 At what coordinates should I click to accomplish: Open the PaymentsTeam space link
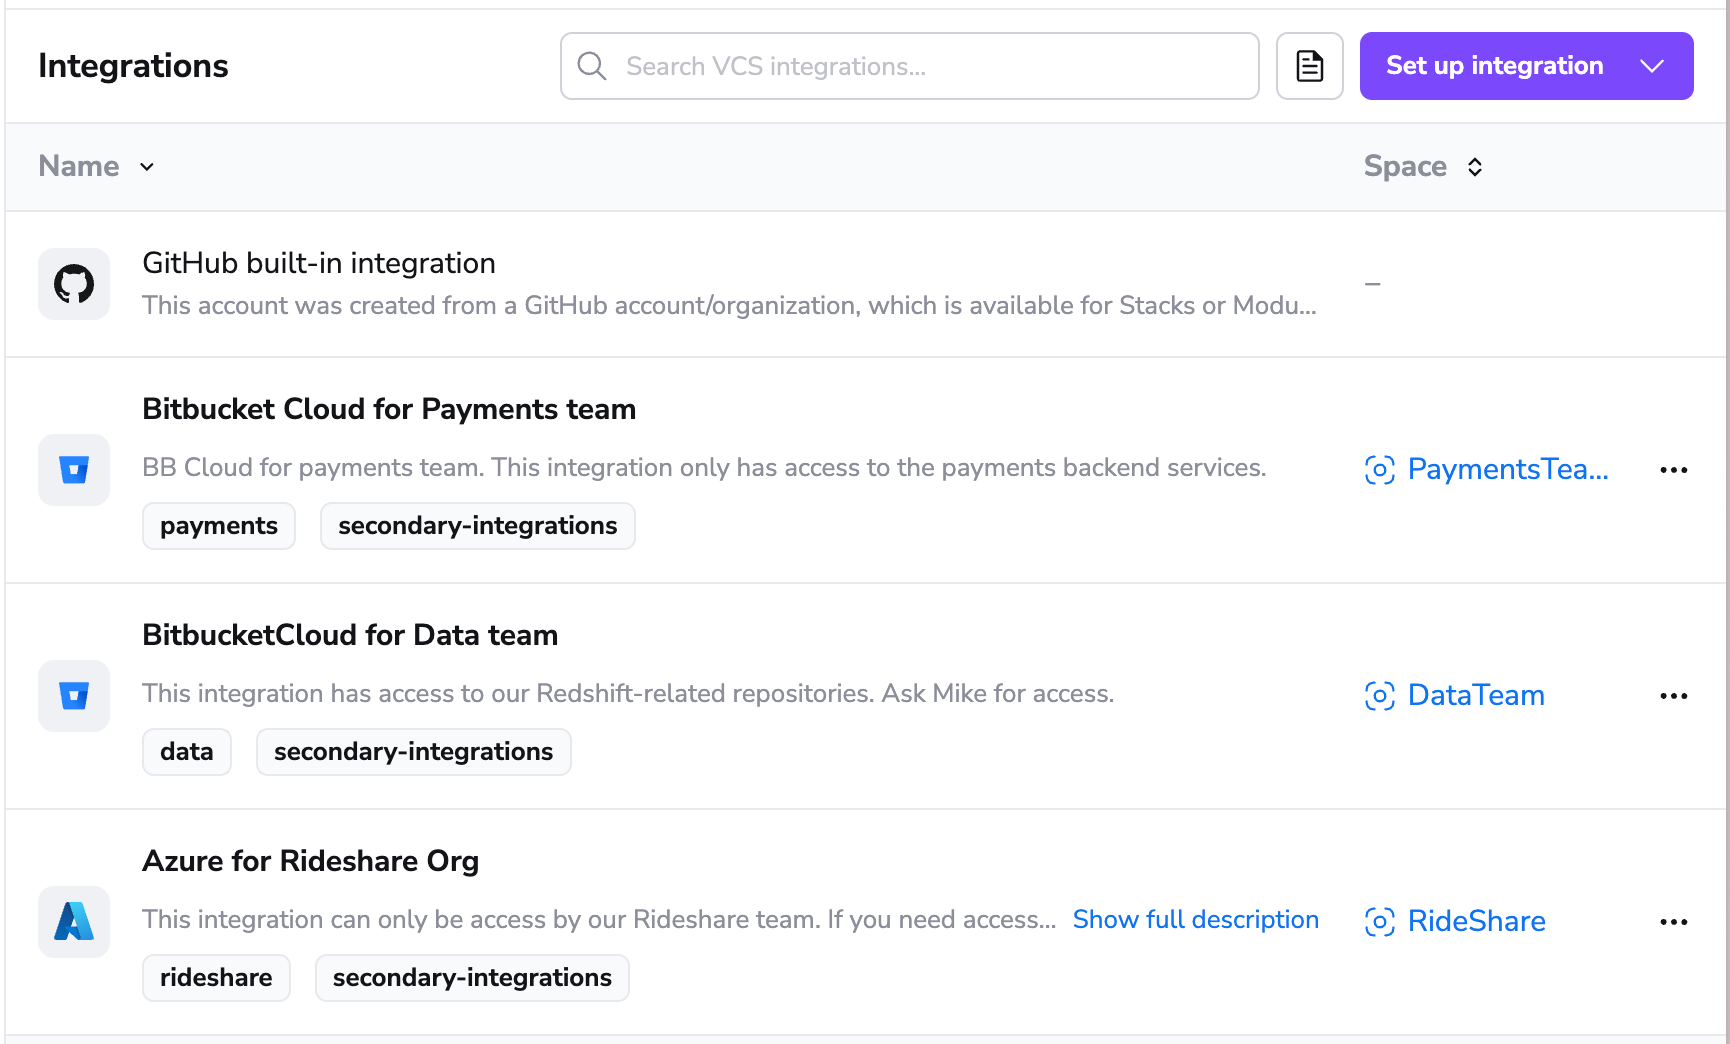[x=1507, y=470]
